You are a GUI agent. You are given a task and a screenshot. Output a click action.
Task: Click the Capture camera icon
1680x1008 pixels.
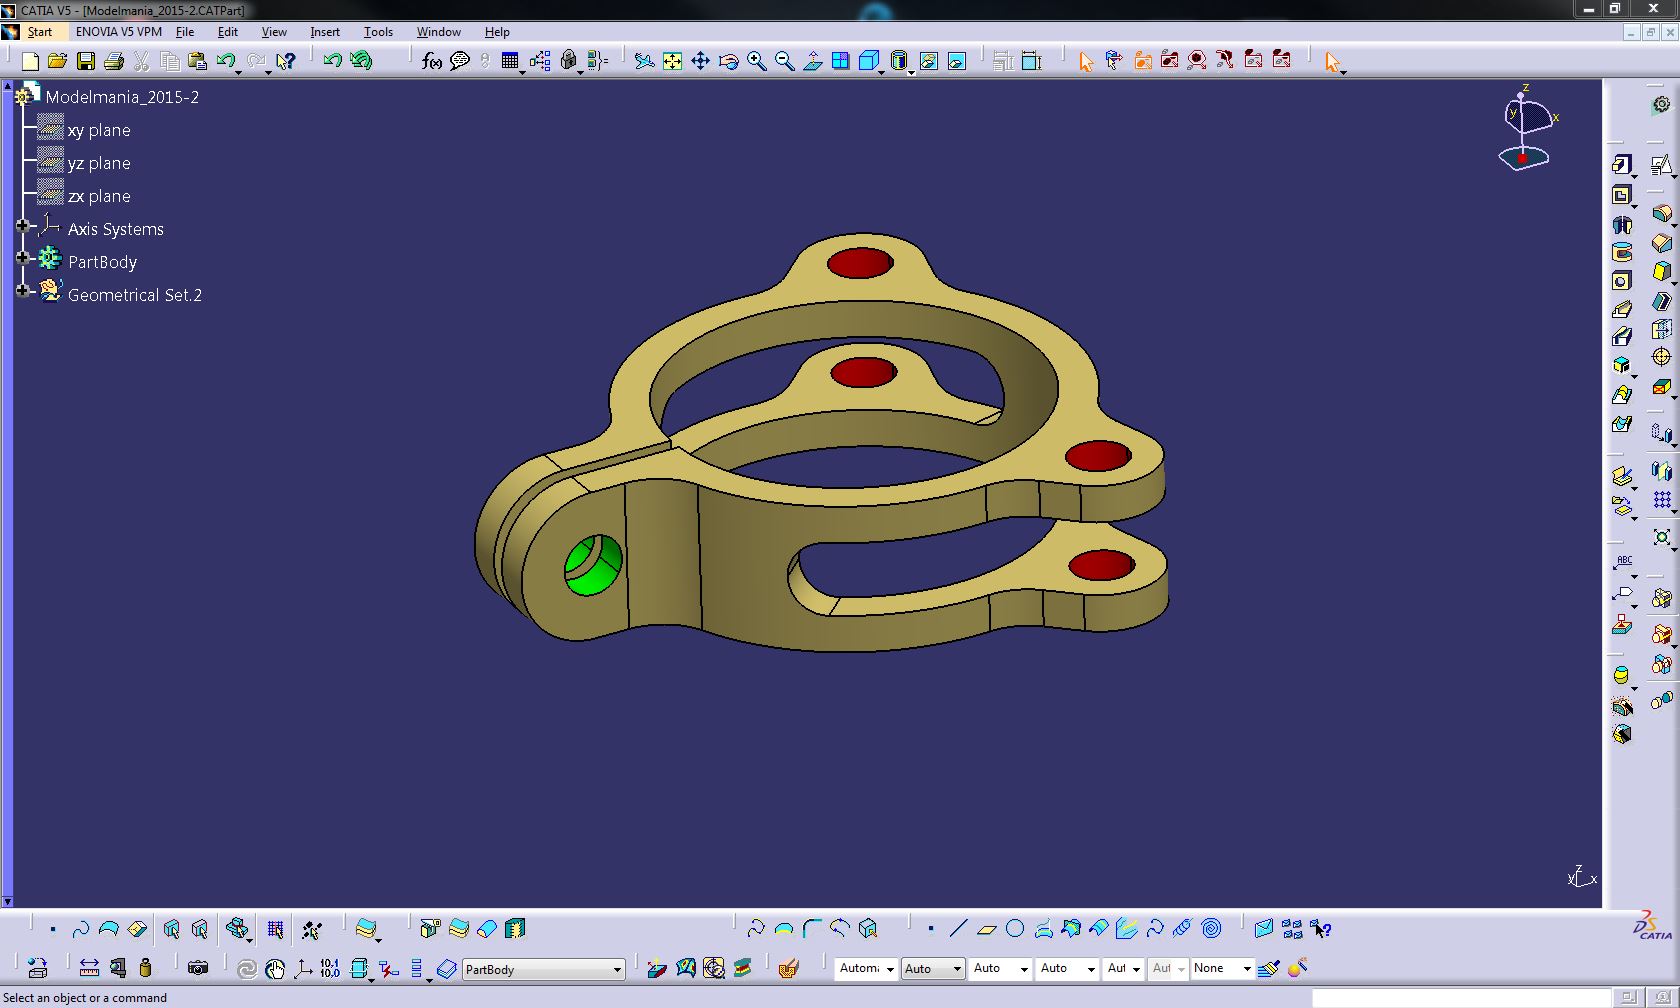point(198,968)
